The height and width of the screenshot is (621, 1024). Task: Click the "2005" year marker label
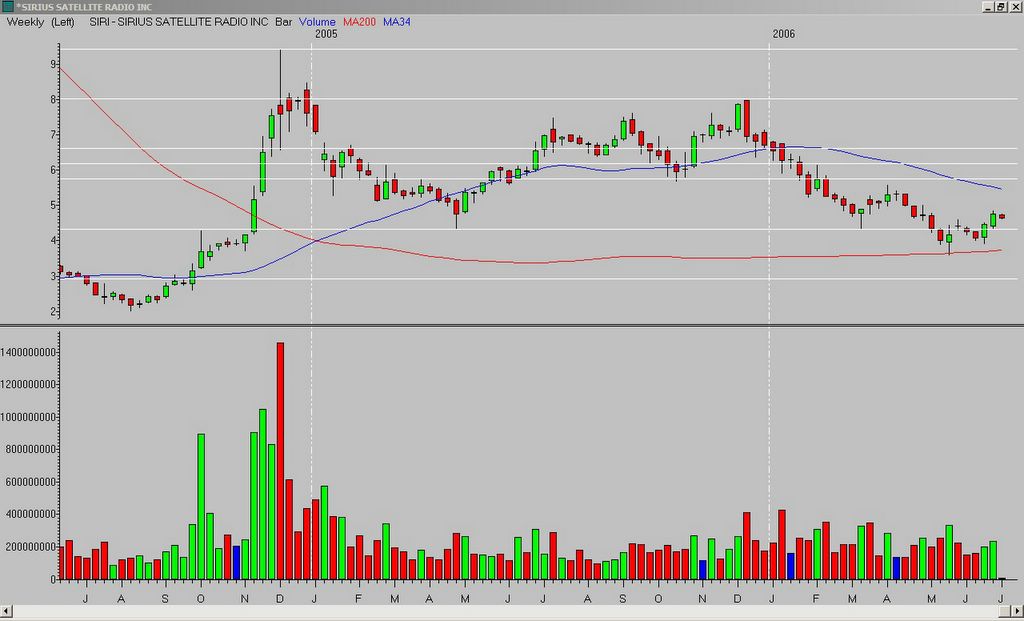click(x=326, y=34)
